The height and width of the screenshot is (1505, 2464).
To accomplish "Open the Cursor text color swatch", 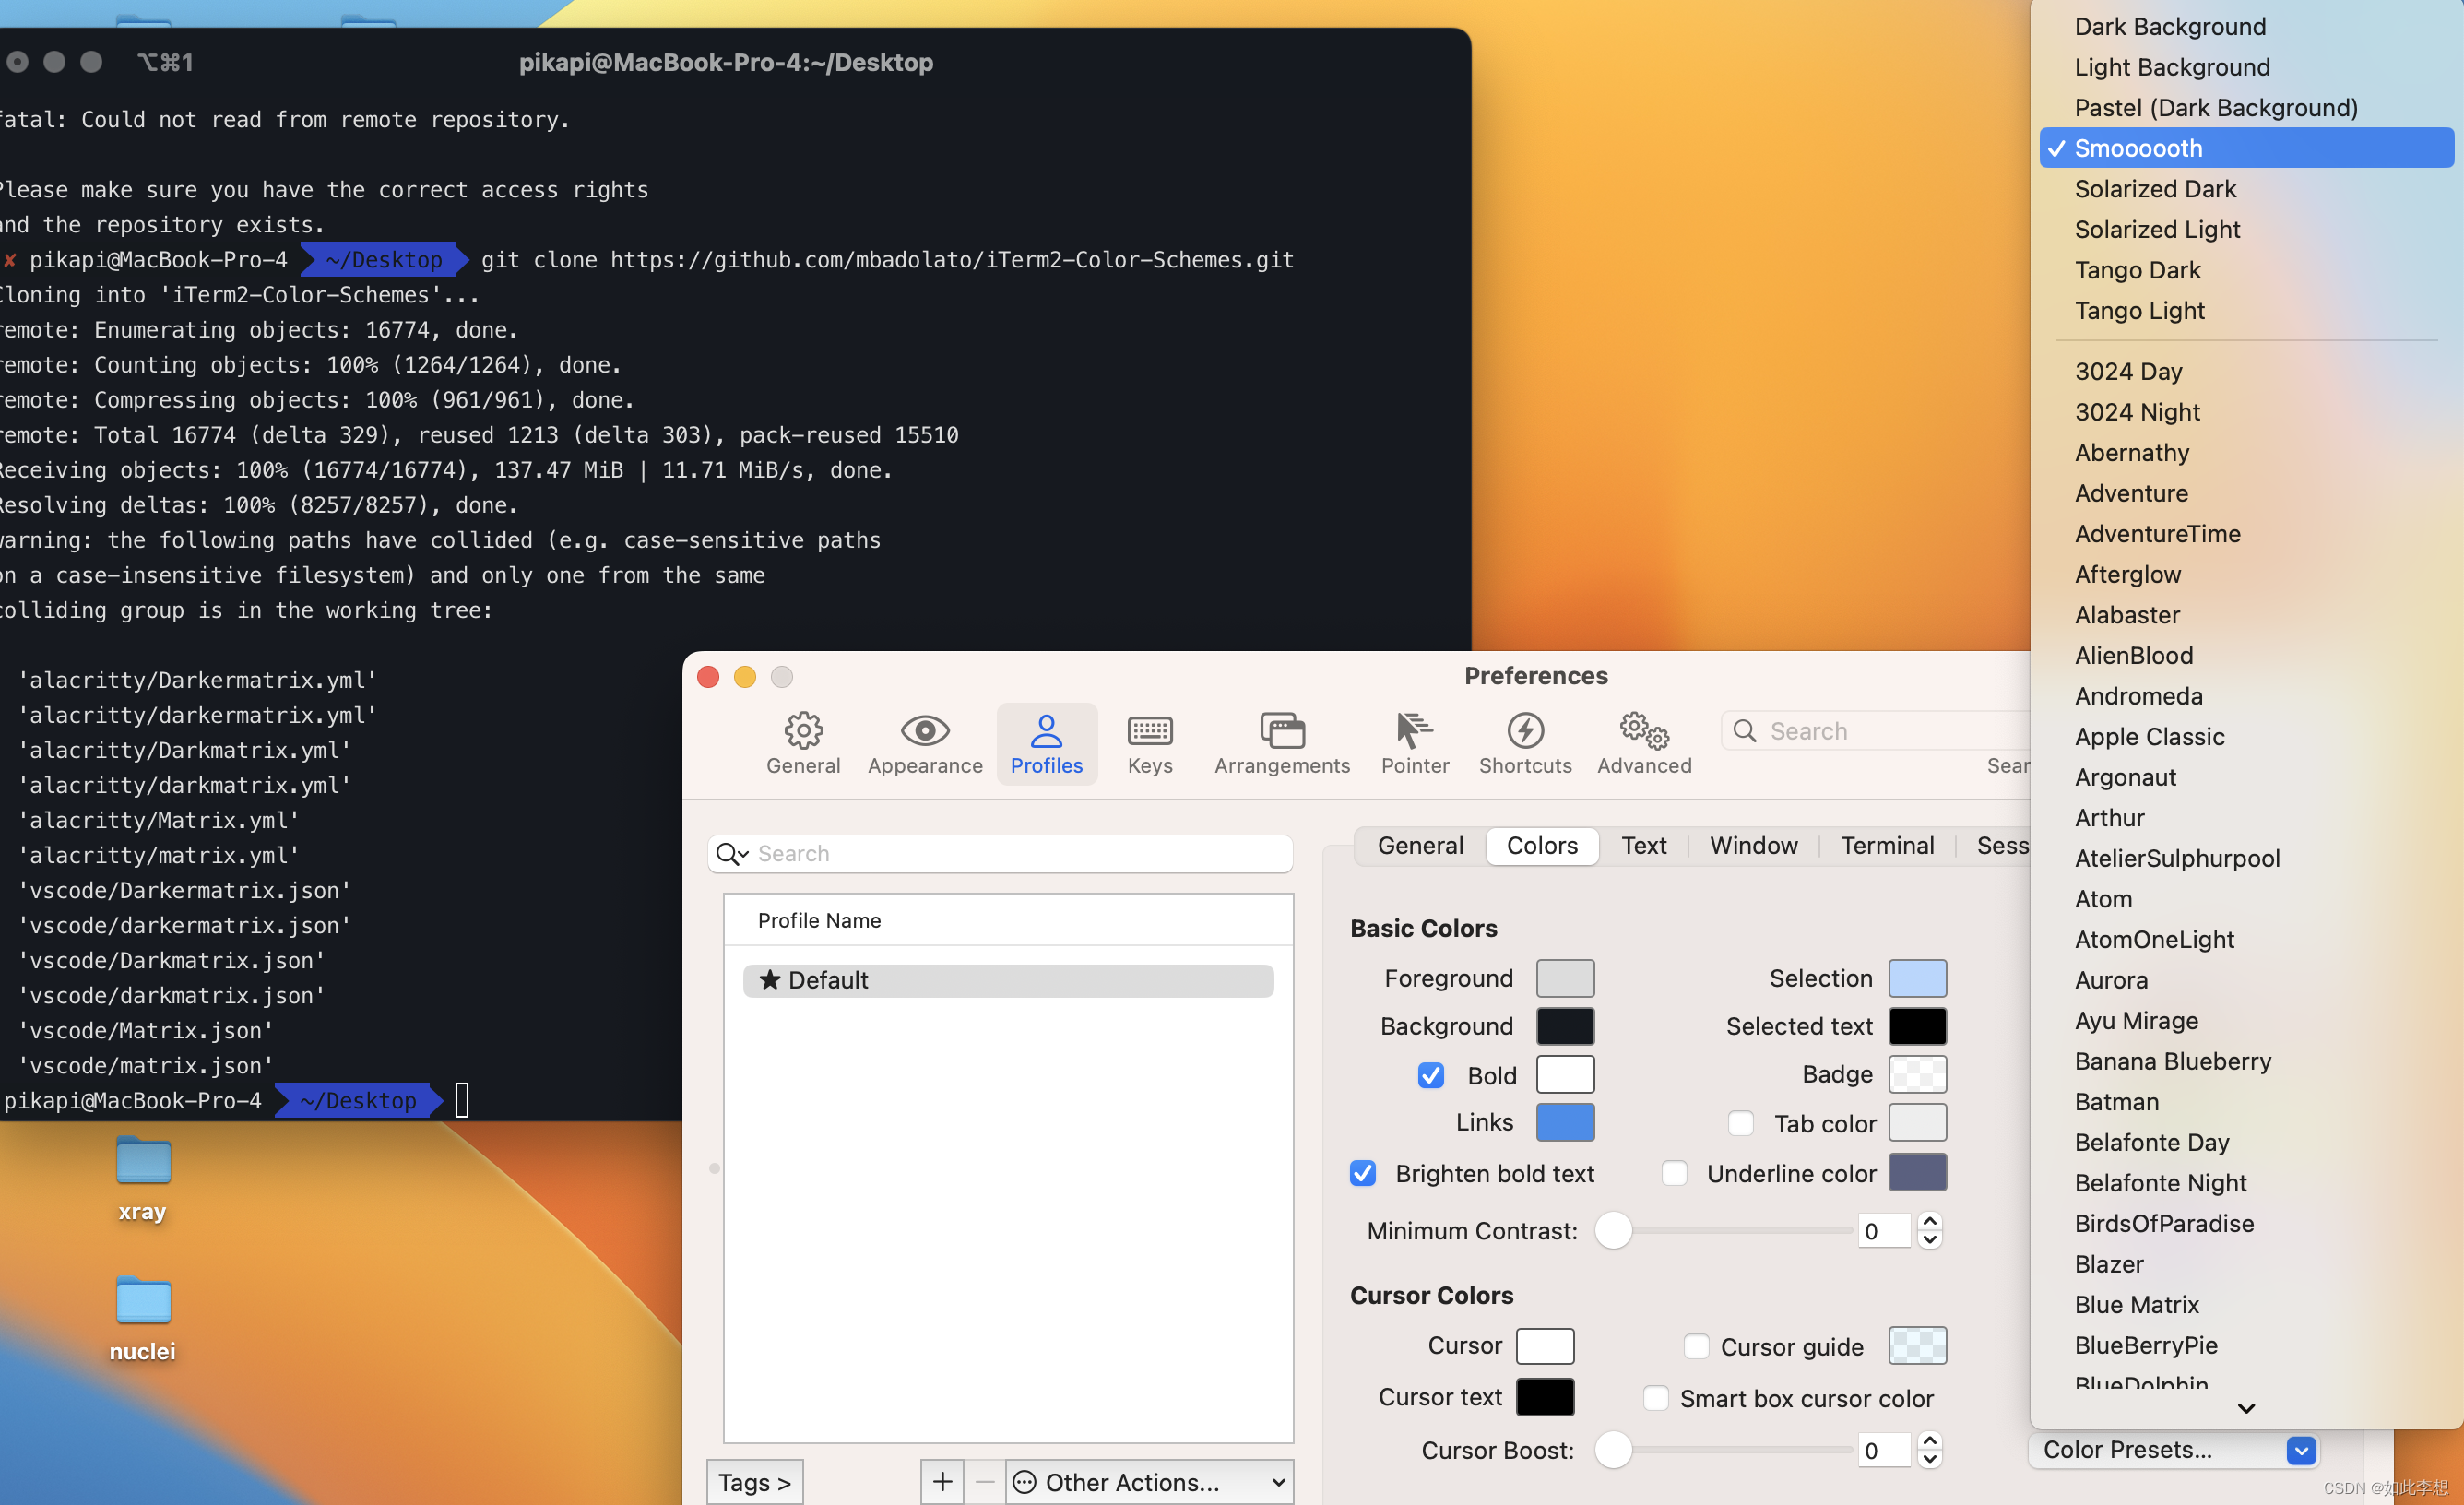I will [x=1544, y=1396].
